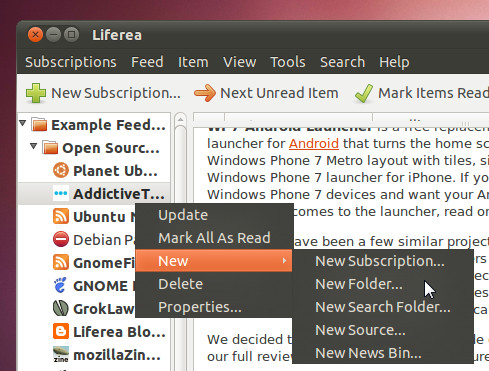Screen dimensions: 489x371
Task: Click the GNOME foot feed icon
Action: click(61, 285)
